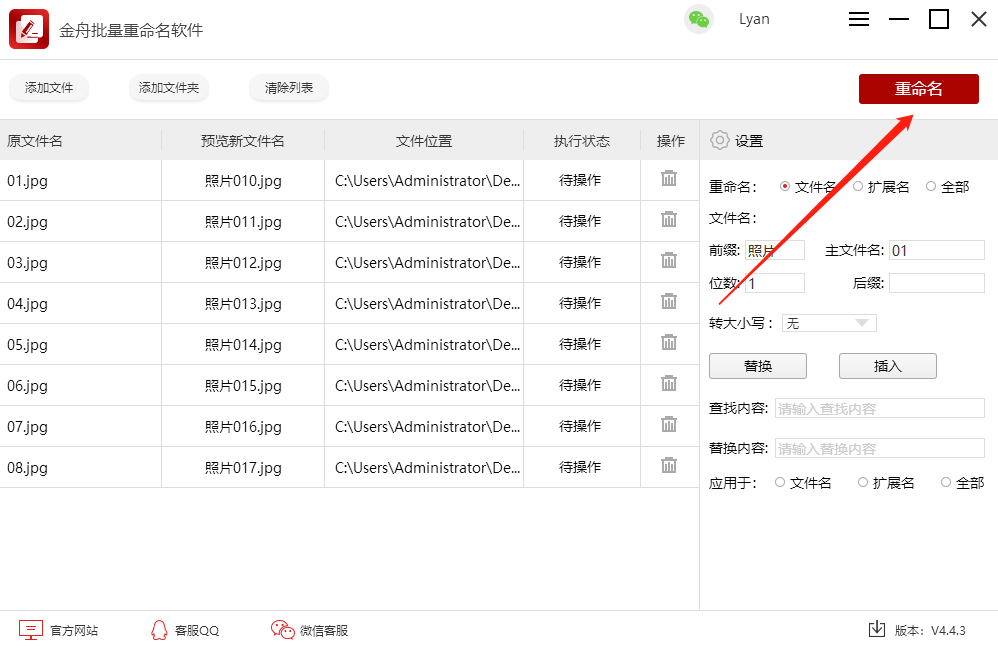Click the 照片013.jpg preview cell
The image size is (998, 649).
(243, 304)
